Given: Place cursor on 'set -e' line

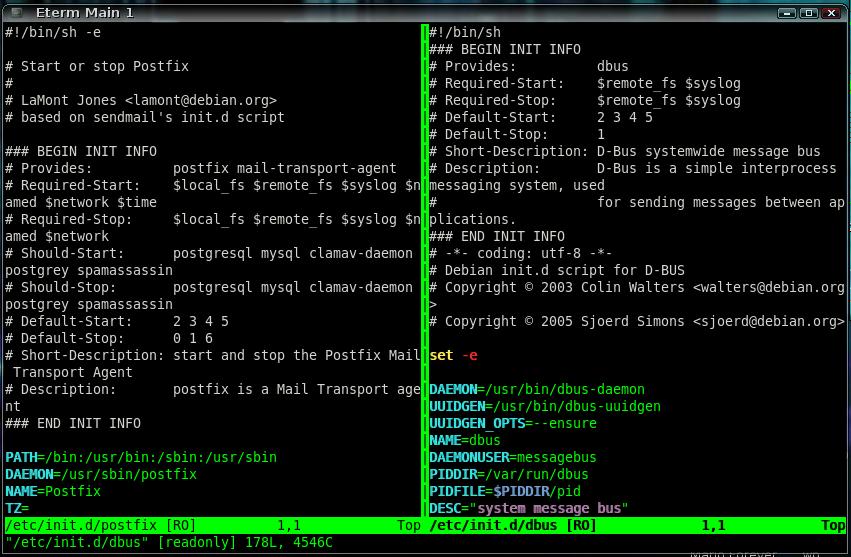Looking at the screenshot, I should pyautogui.click(x=453, y=355).
